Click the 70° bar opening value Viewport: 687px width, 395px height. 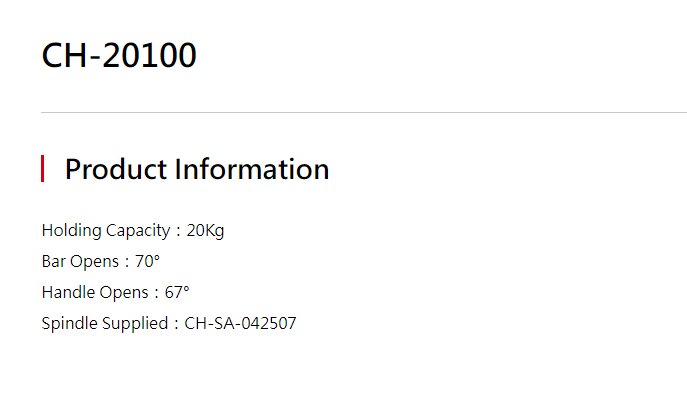tap(147, 261)
